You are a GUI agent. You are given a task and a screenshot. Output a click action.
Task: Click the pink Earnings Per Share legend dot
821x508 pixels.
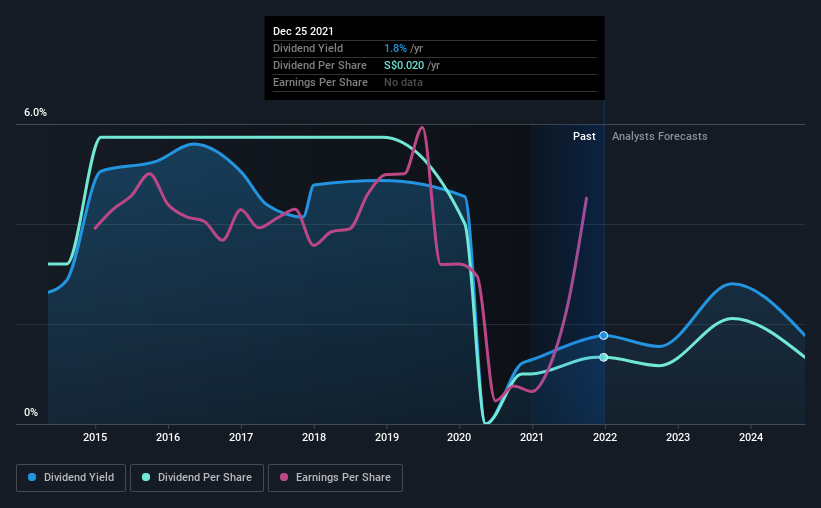284,477
